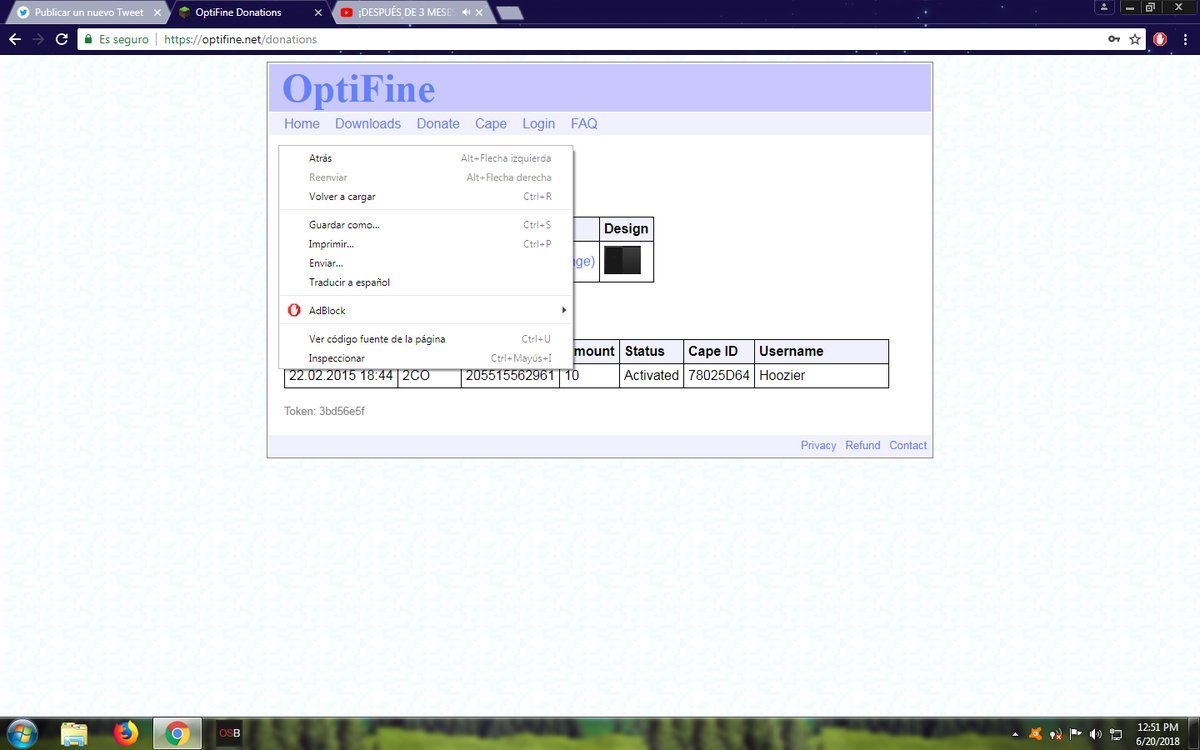
Task: Open OBS icon in taskbar
Action: [x=229, y=733]
